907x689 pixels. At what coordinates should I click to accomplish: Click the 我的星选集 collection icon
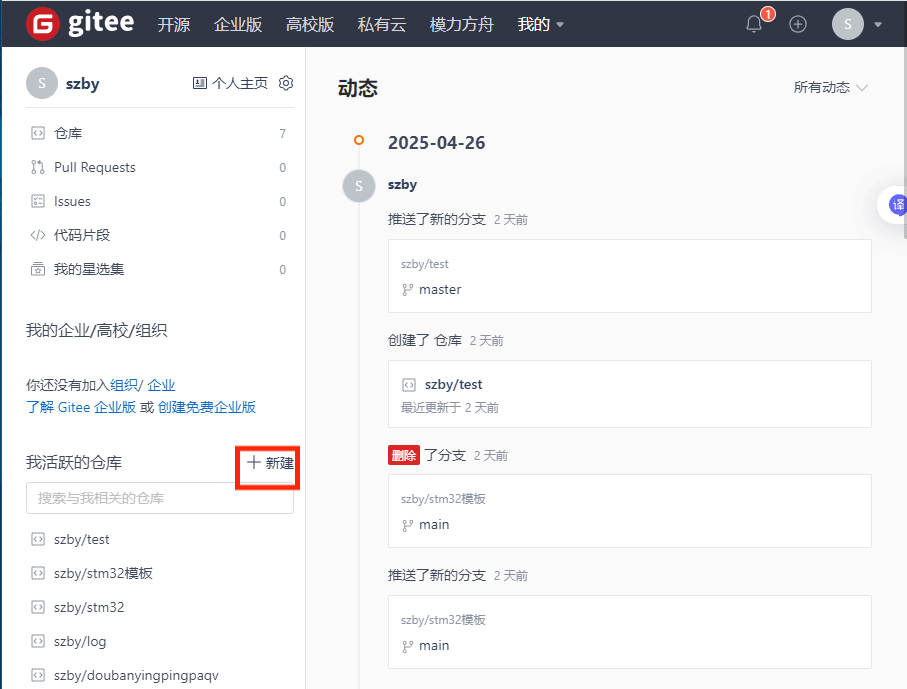[x=38, y=270]
